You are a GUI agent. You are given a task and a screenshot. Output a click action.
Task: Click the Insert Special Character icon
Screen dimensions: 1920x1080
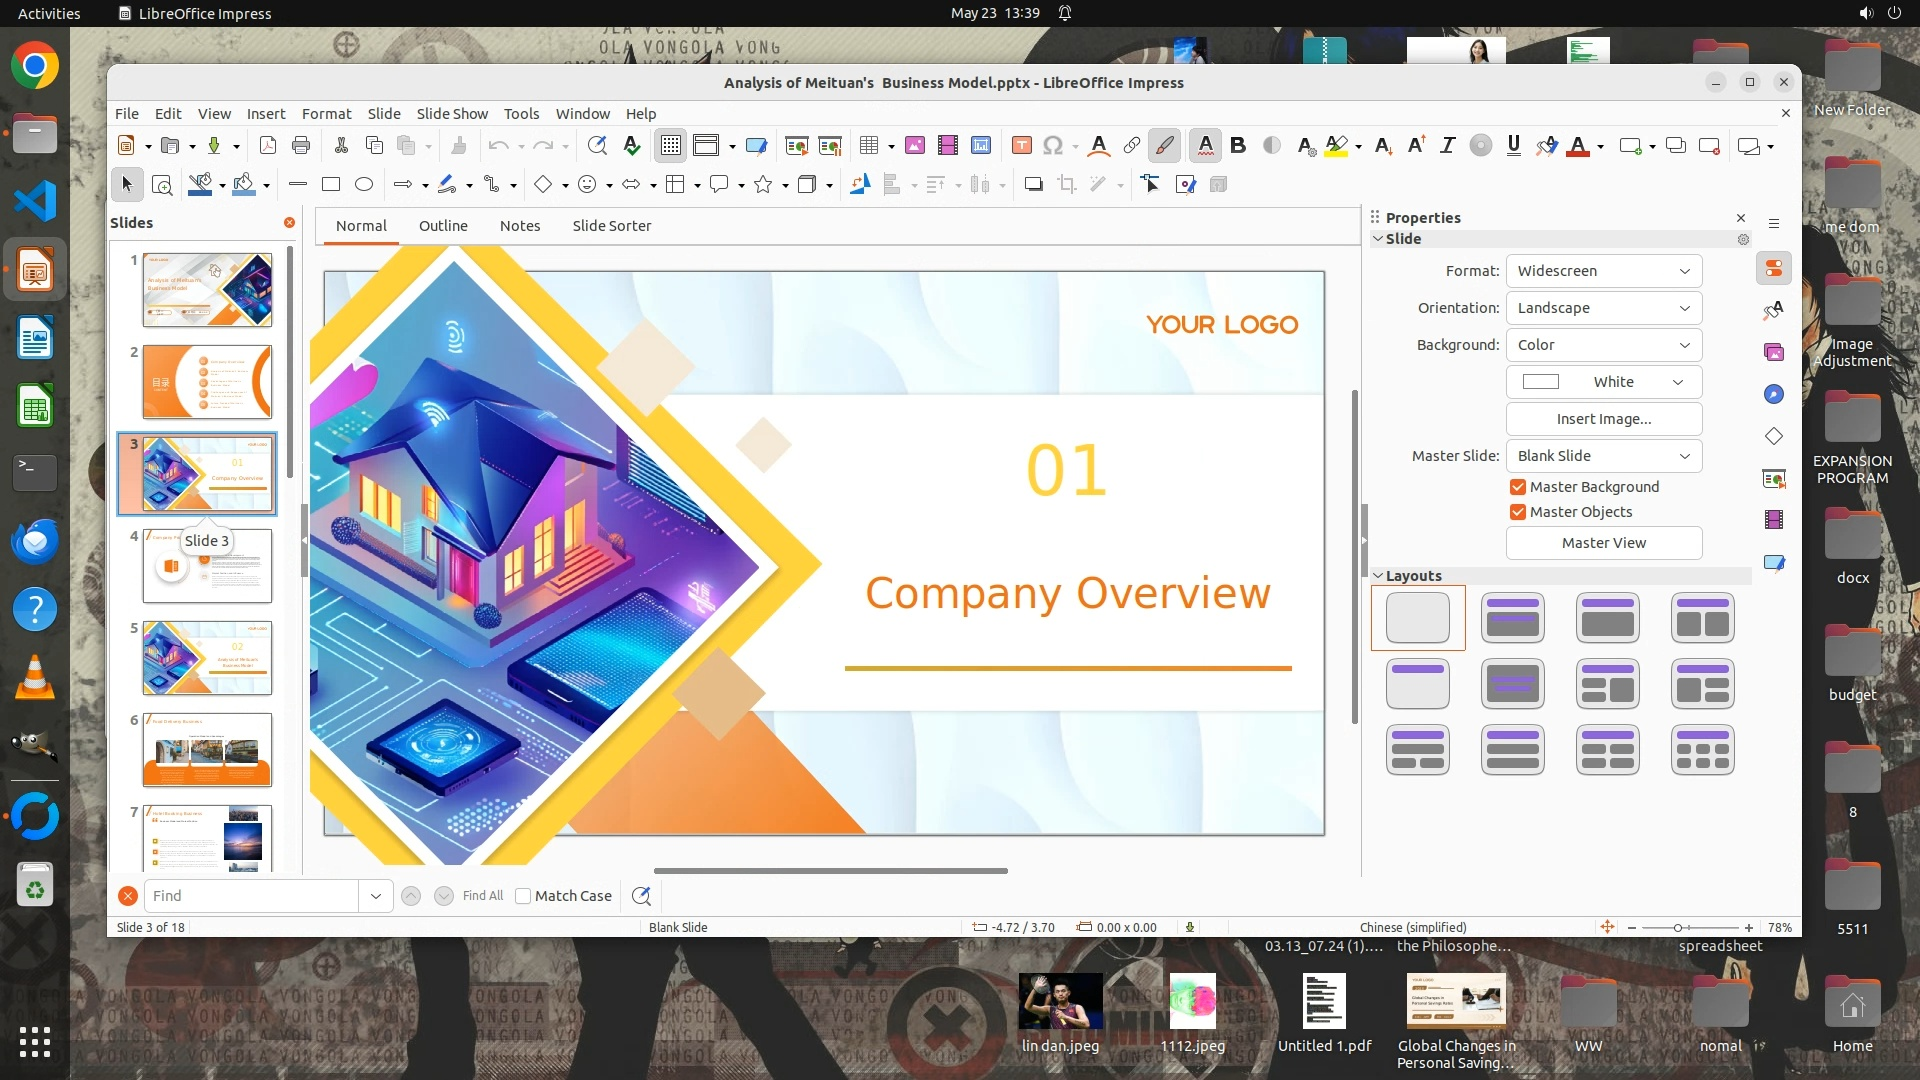pos(1052,146)
